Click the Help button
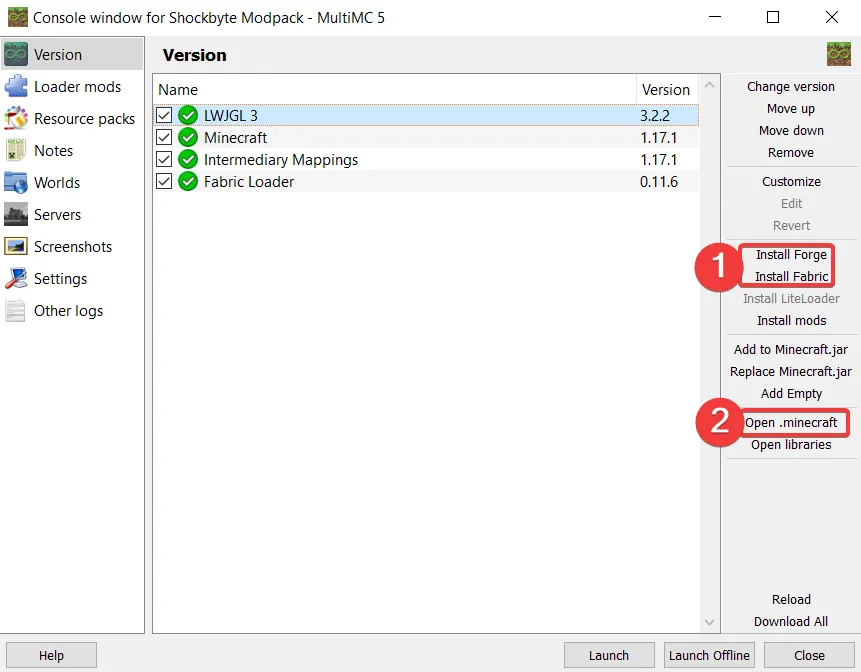This screenshot has width=861, height=672. 51,656
